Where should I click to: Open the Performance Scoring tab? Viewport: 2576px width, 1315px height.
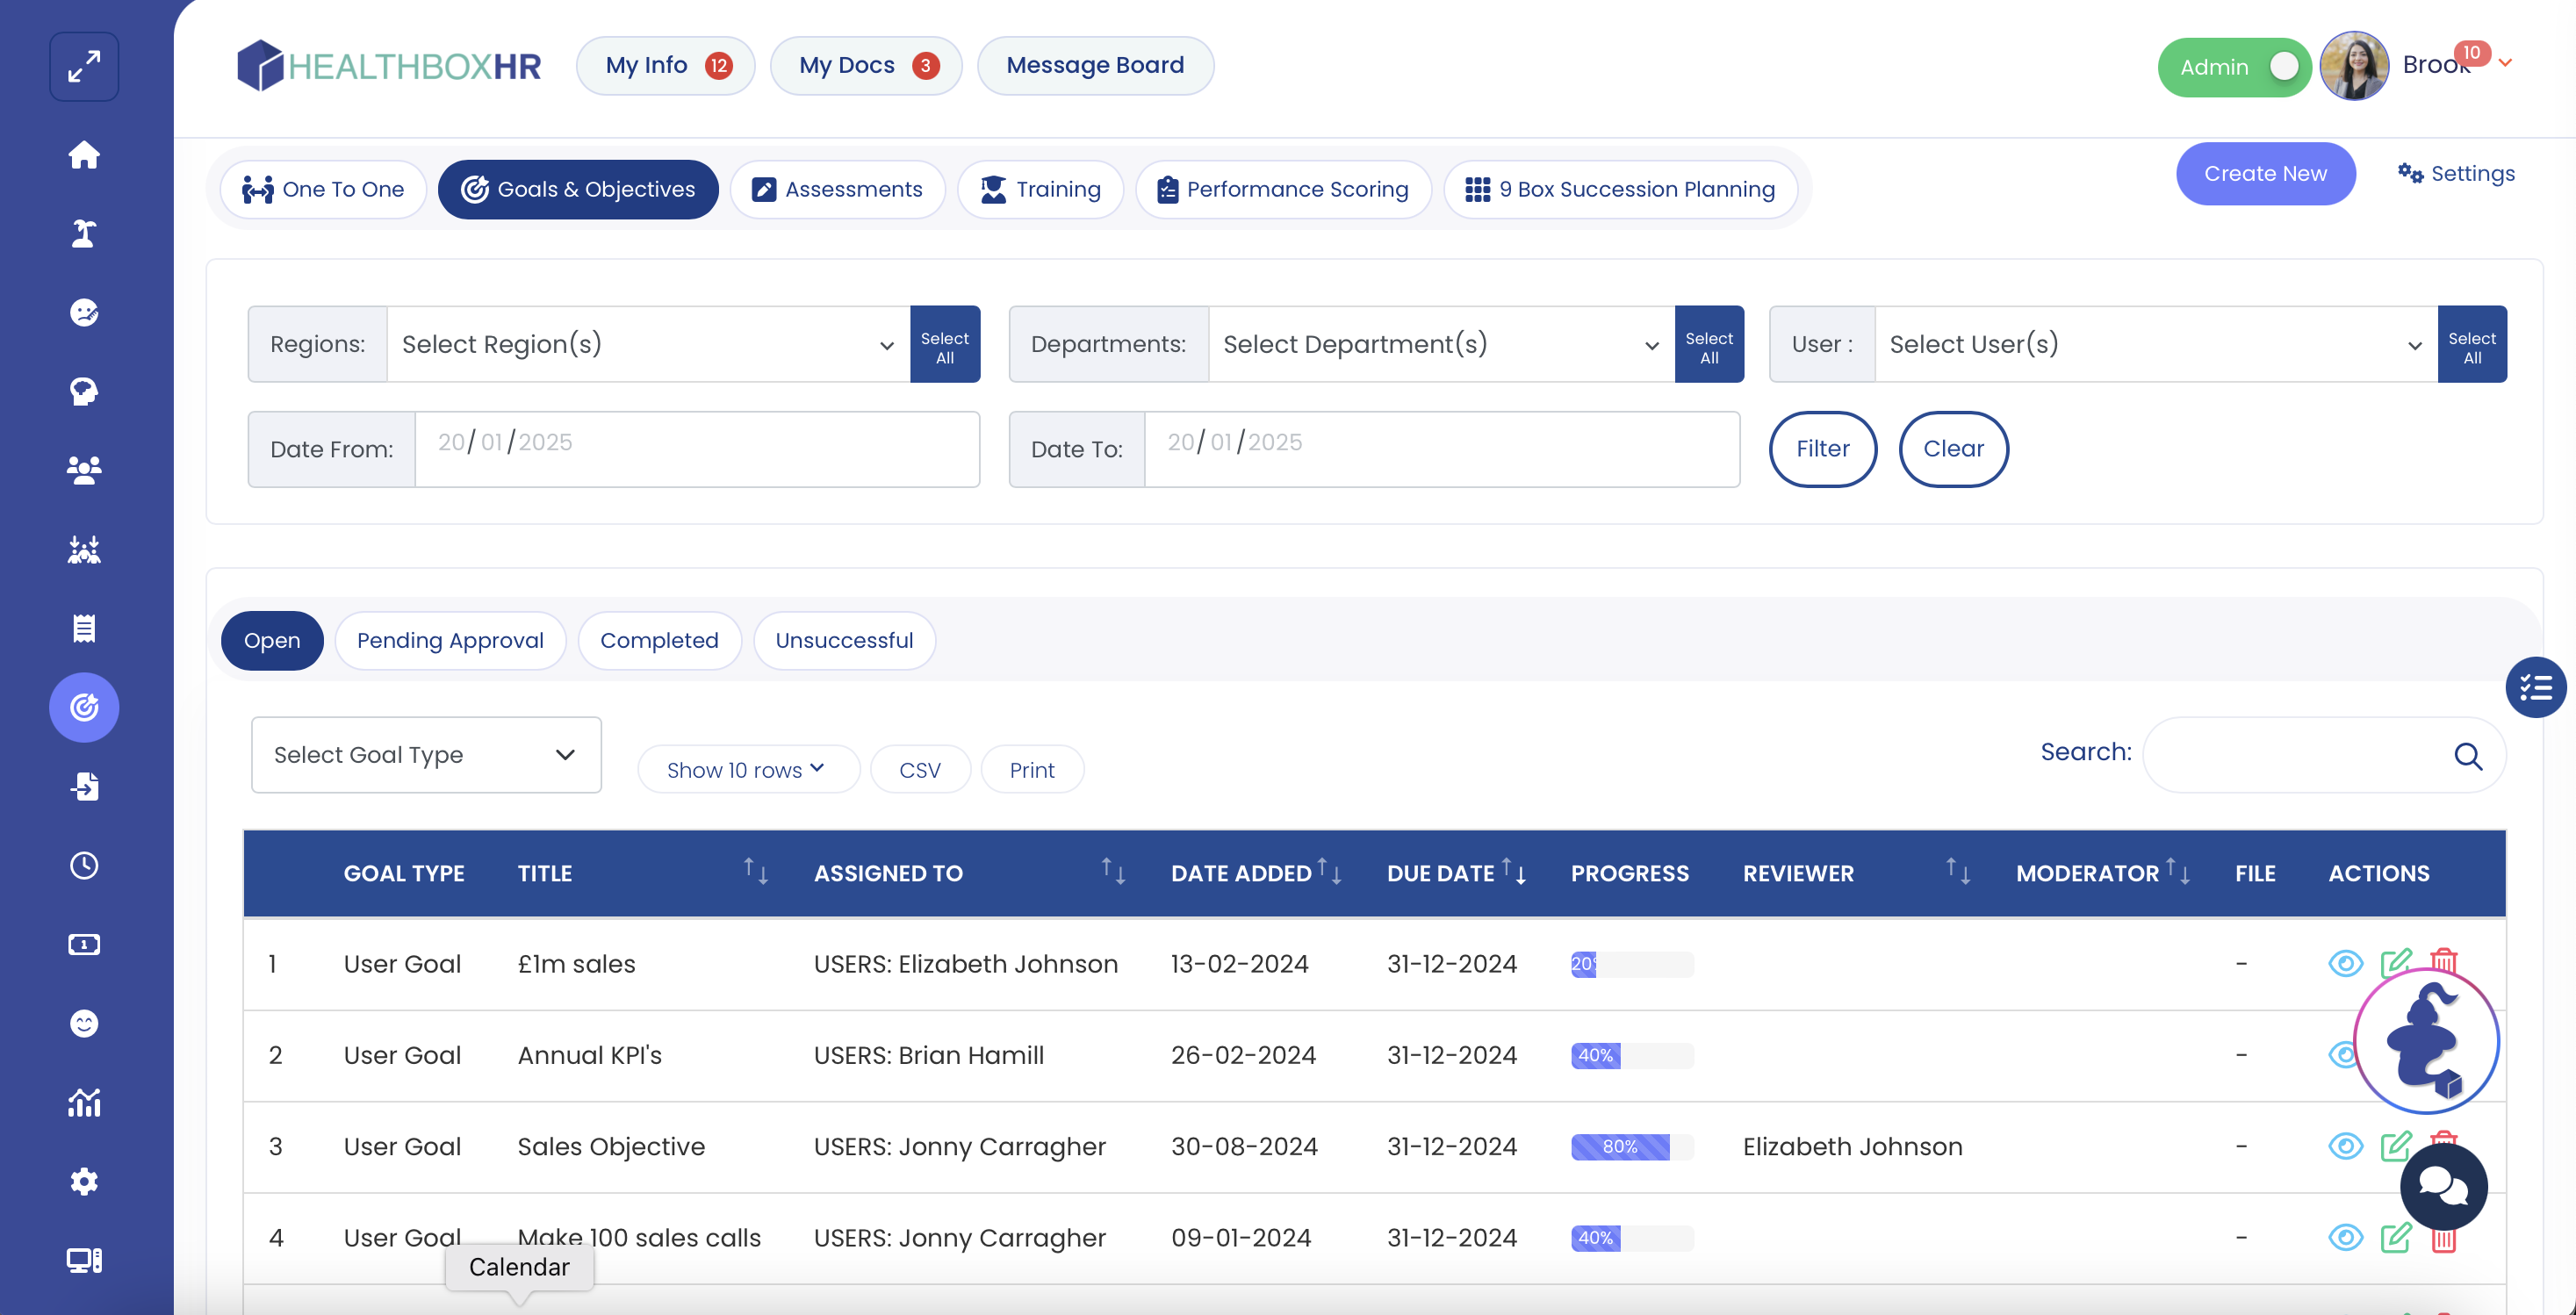click(x=1283, y=189)
